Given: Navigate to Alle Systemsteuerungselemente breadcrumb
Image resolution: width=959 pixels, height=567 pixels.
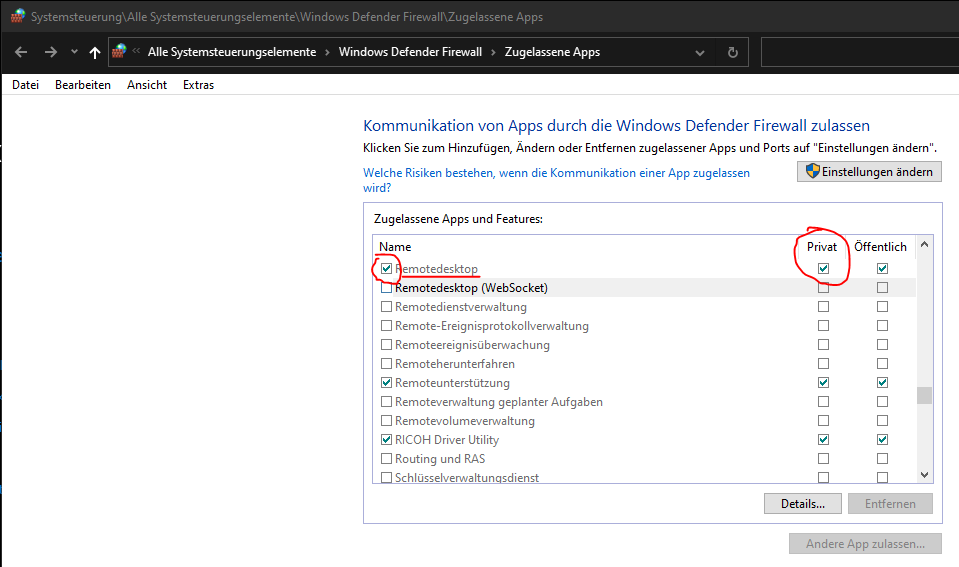Looking at the screenshot, I should point(232,52).
